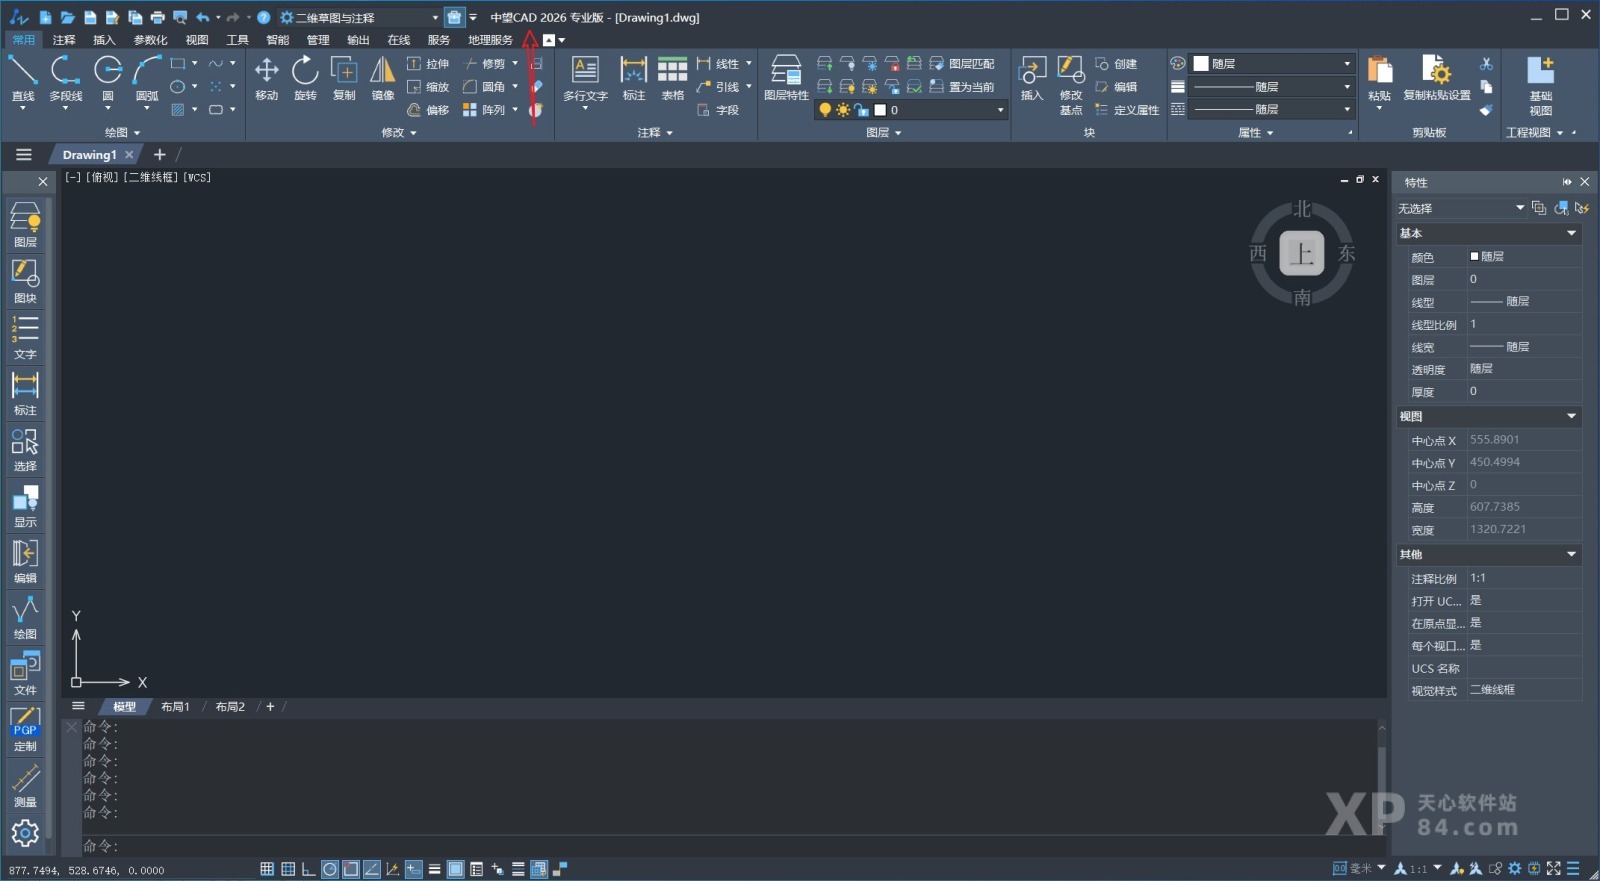Viewport: 1600px width, 881px height.
Task: Switch to 布局2 layout tab
Action: click(x=230, y=707)
